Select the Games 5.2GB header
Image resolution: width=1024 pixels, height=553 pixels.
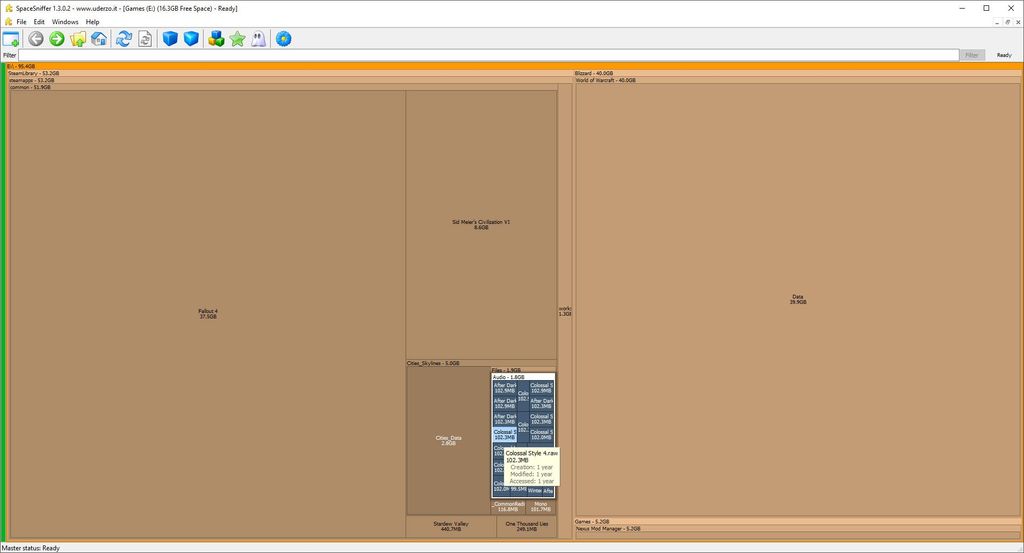click(798, 522)
